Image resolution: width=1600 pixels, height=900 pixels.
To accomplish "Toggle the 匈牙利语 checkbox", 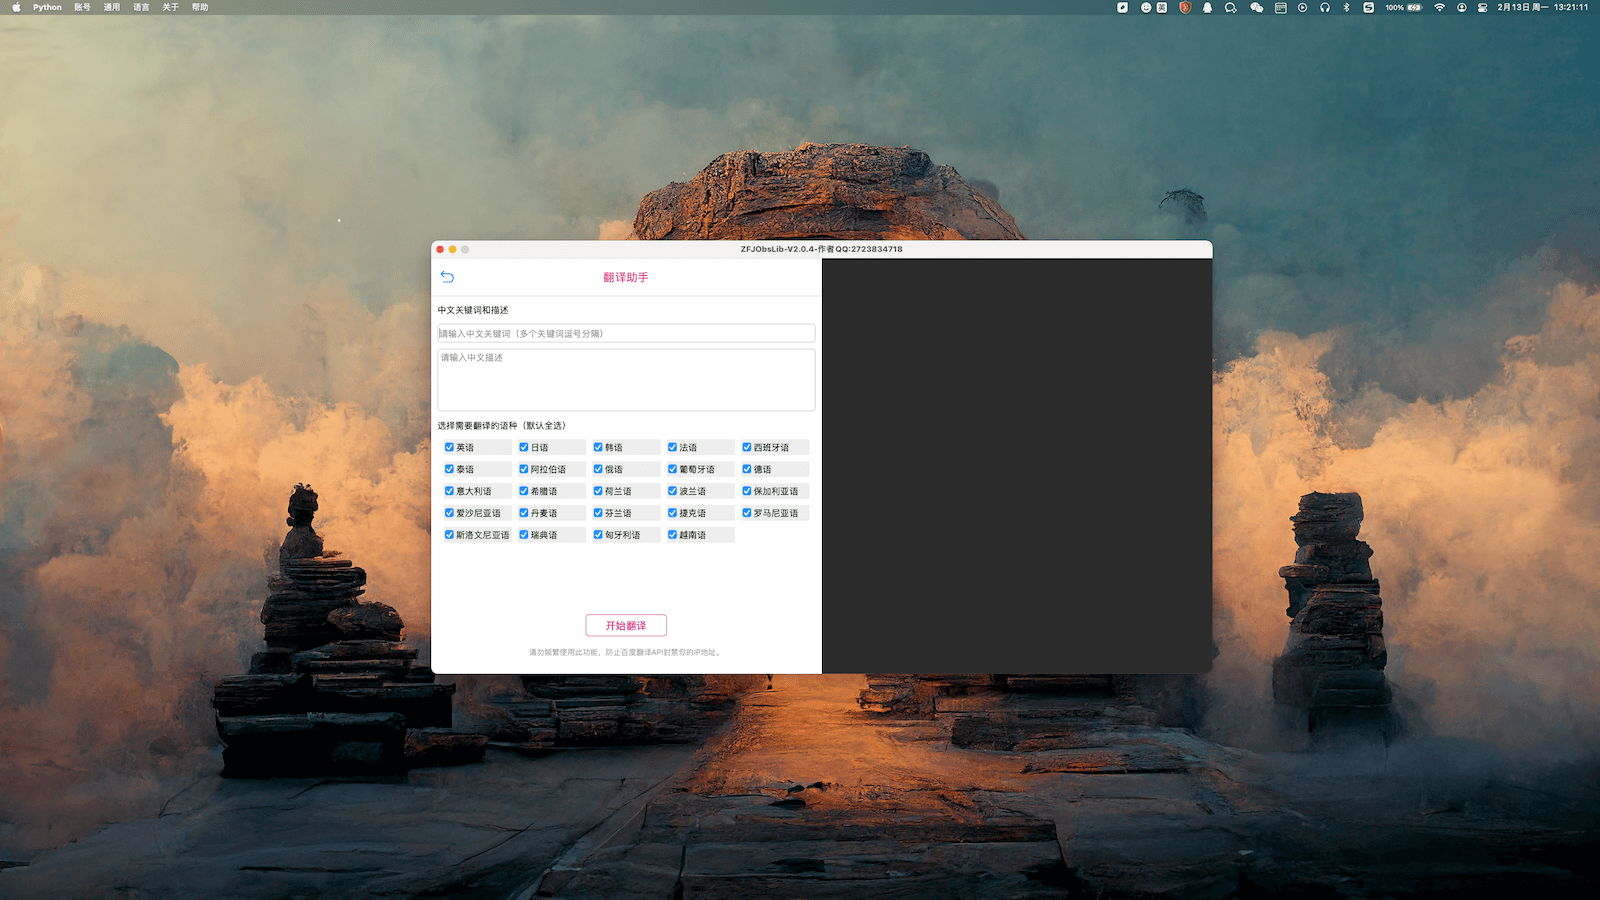I will tap(598, 535).
